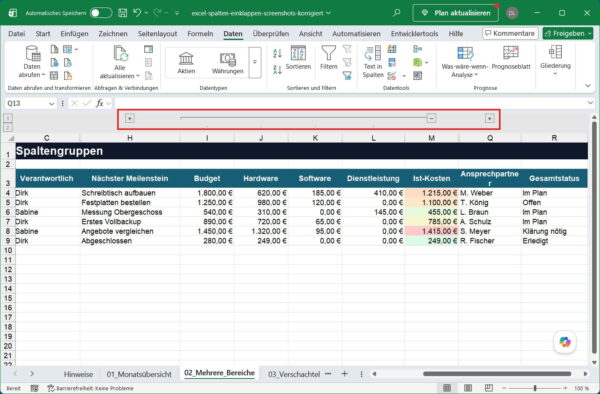This screenshot has height=394, width=600.
Task: Open the Daten abrufen dropdown arrow
Action: 43,75
